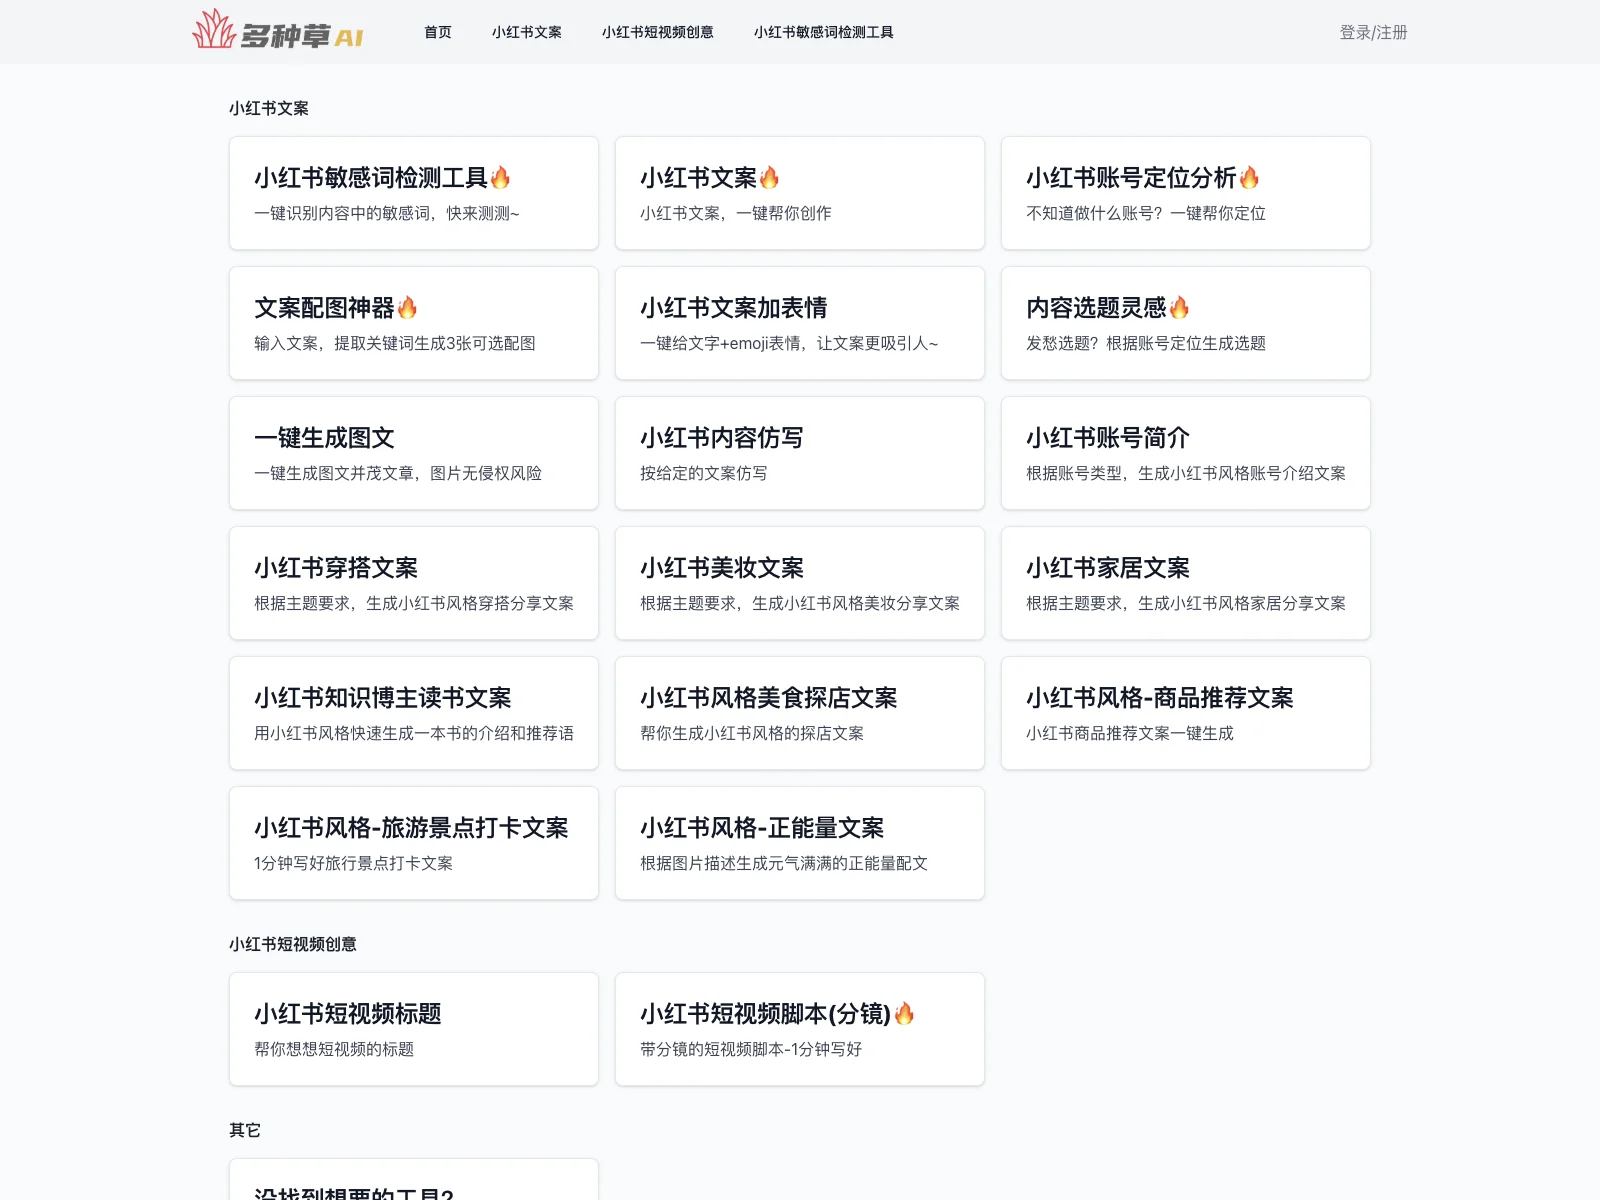This screenshot has width=1600, height=1200.
Task: Click the 其它 section heading
Action: click(245, 1130)
